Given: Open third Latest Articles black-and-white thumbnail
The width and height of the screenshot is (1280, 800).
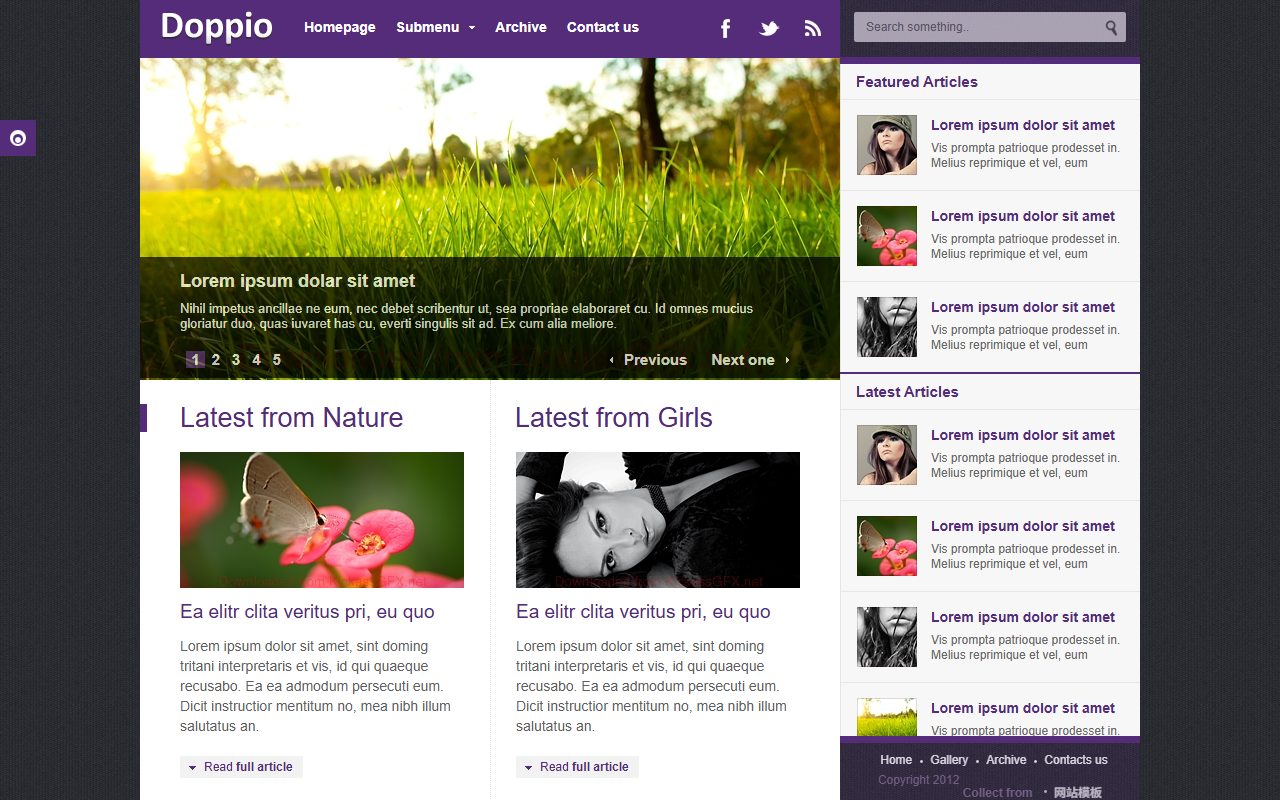Looking at the screenshot, I should (x=887, y=637).
